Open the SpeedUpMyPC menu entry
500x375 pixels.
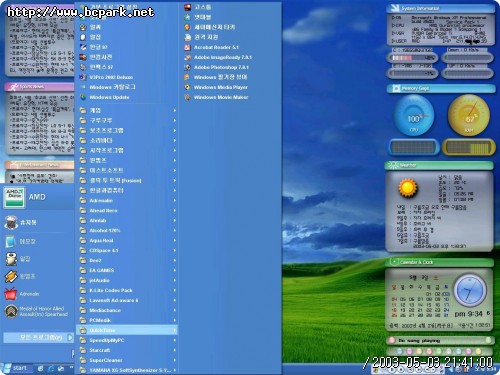click(127, 340)
